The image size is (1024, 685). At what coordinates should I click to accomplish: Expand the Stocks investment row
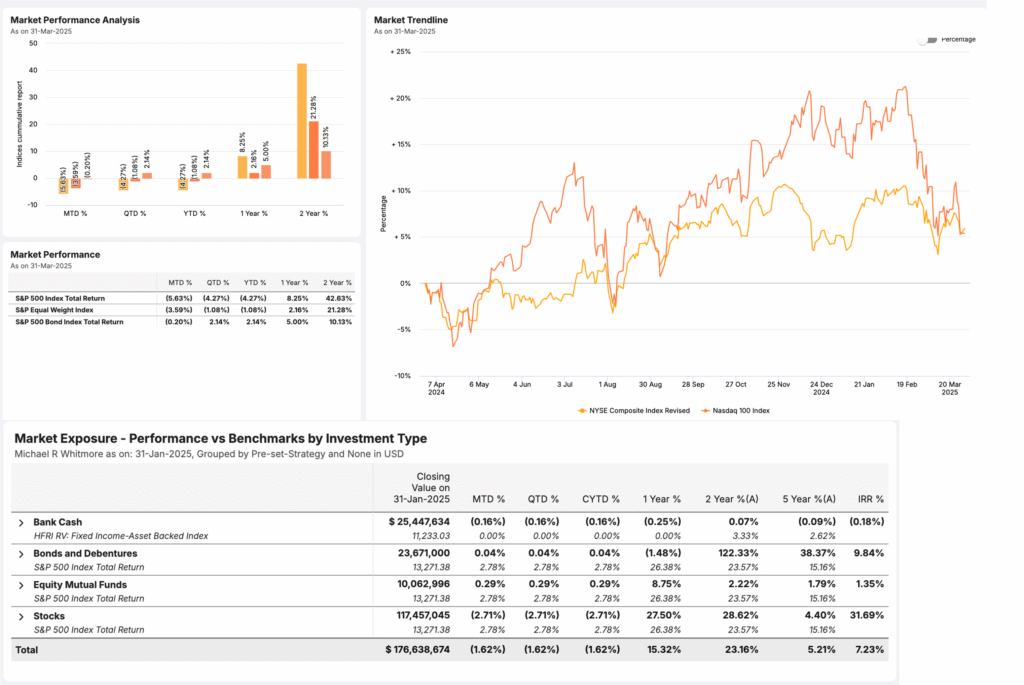[x=21, y=615]
